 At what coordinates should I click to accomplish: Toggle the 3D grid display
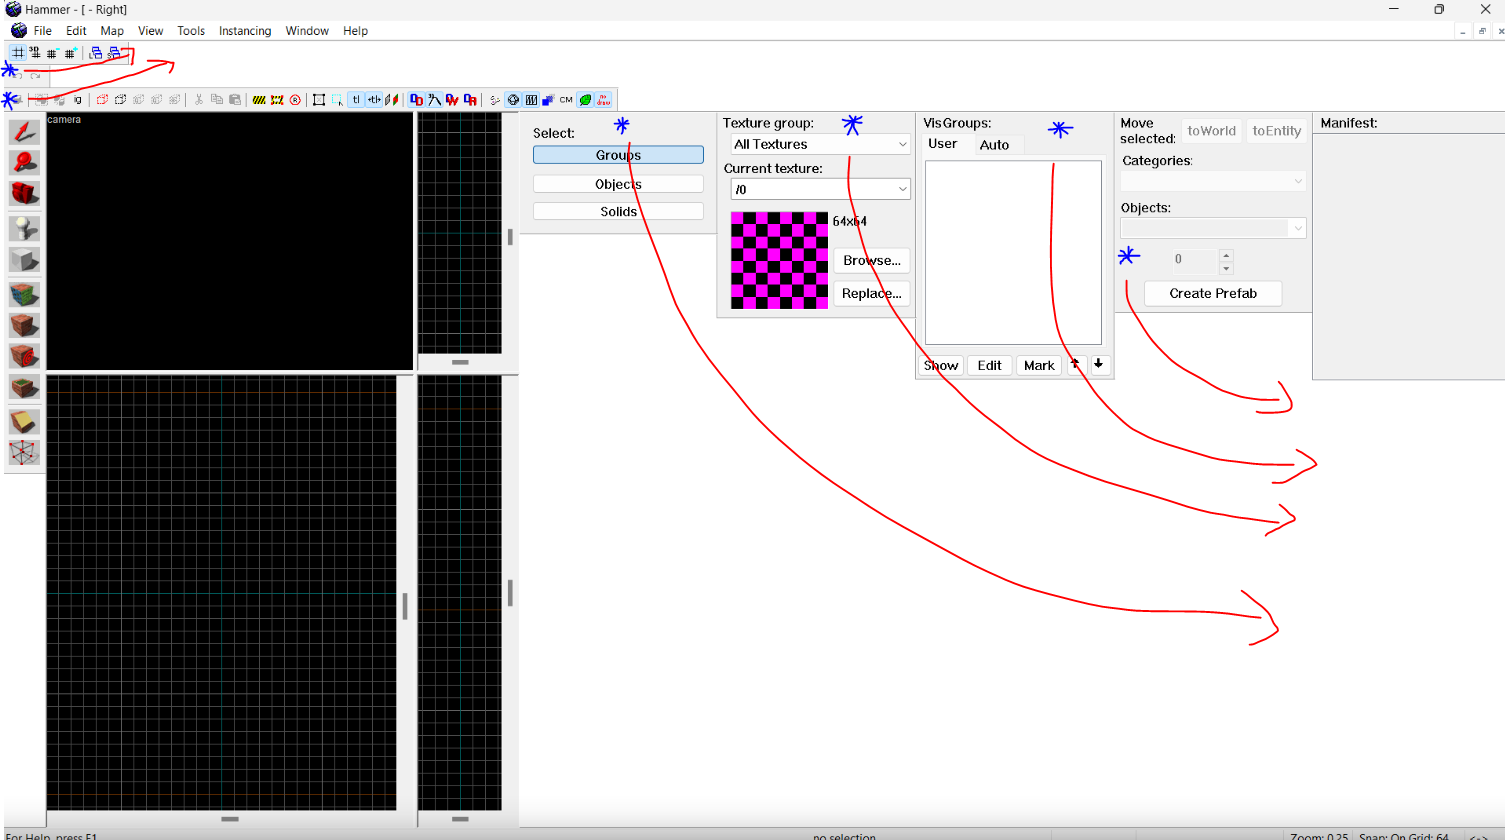[x=35, y=53]
